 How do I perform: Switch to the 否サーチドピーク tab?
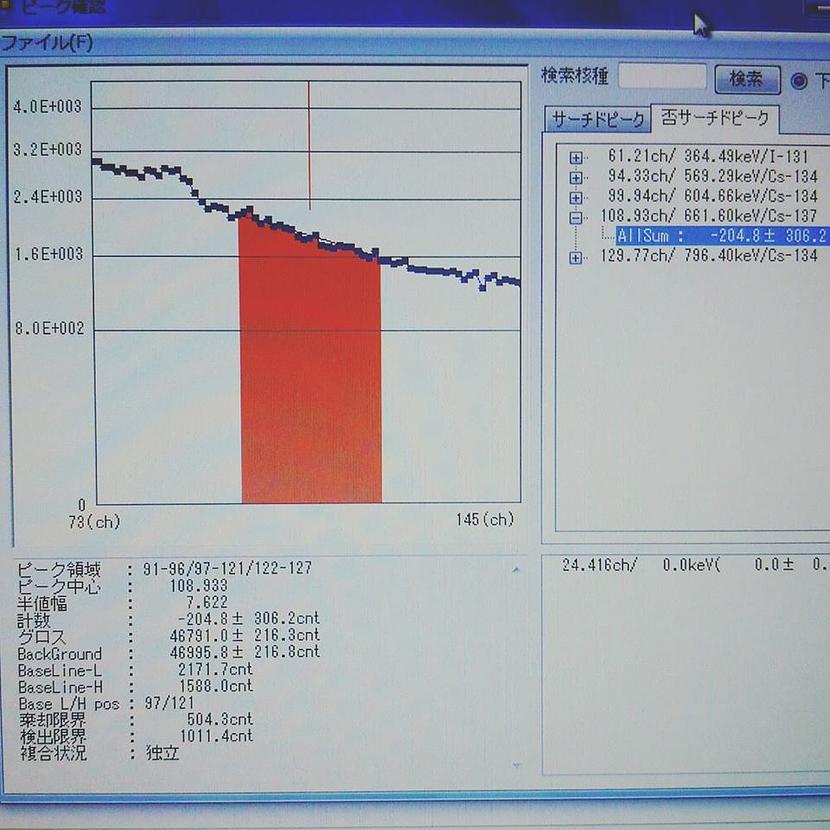click(x=714, y=118)
